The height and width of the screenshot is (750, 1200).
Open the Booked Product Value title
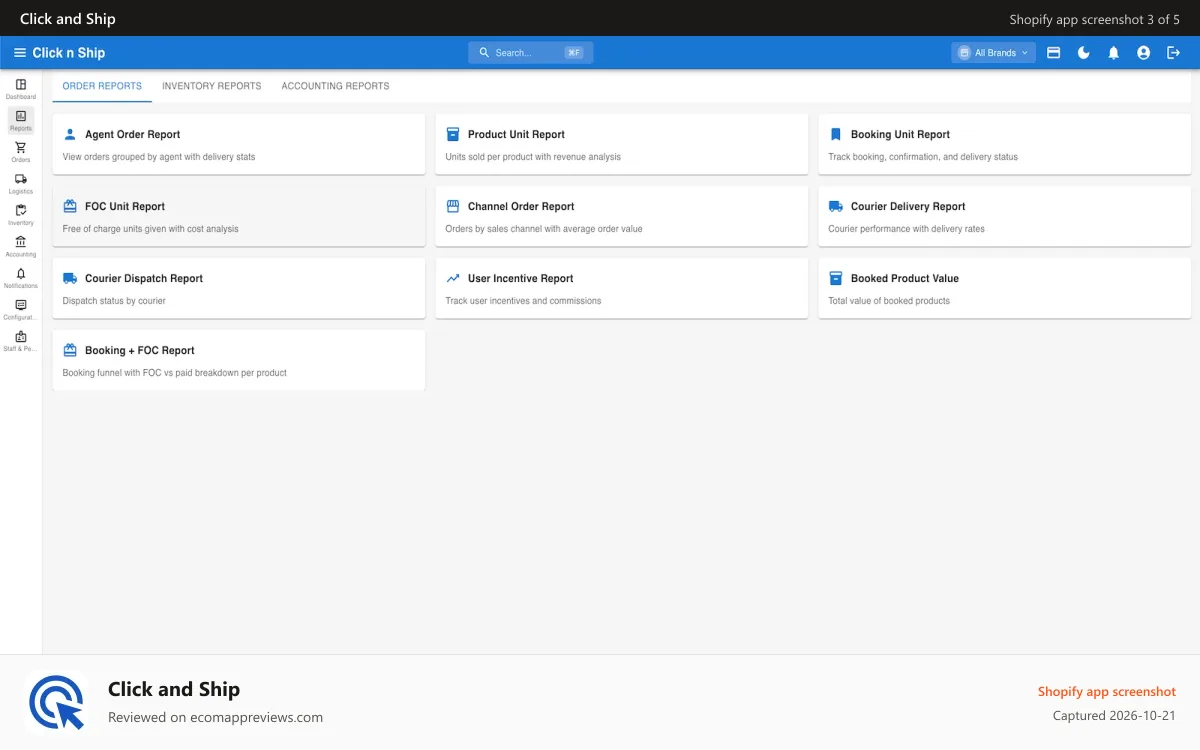[x=905, y=278]
